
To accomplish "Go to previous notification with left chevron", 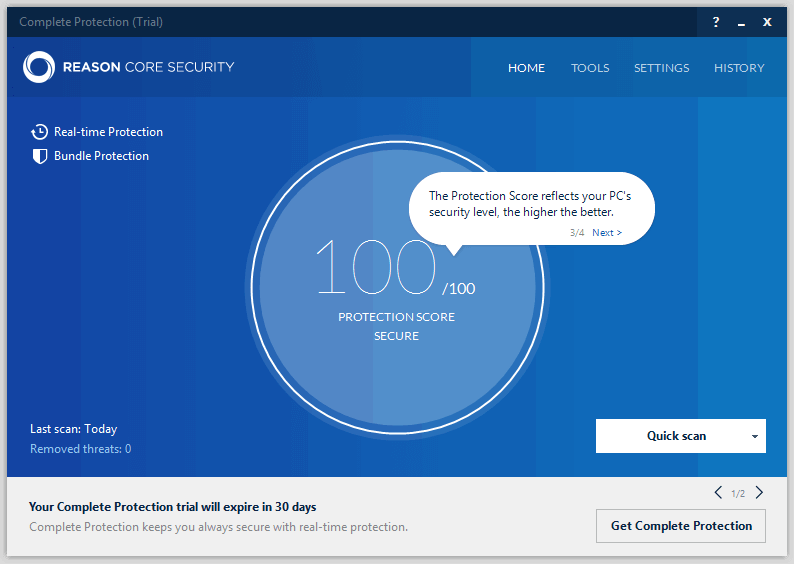I will point(718,492).
